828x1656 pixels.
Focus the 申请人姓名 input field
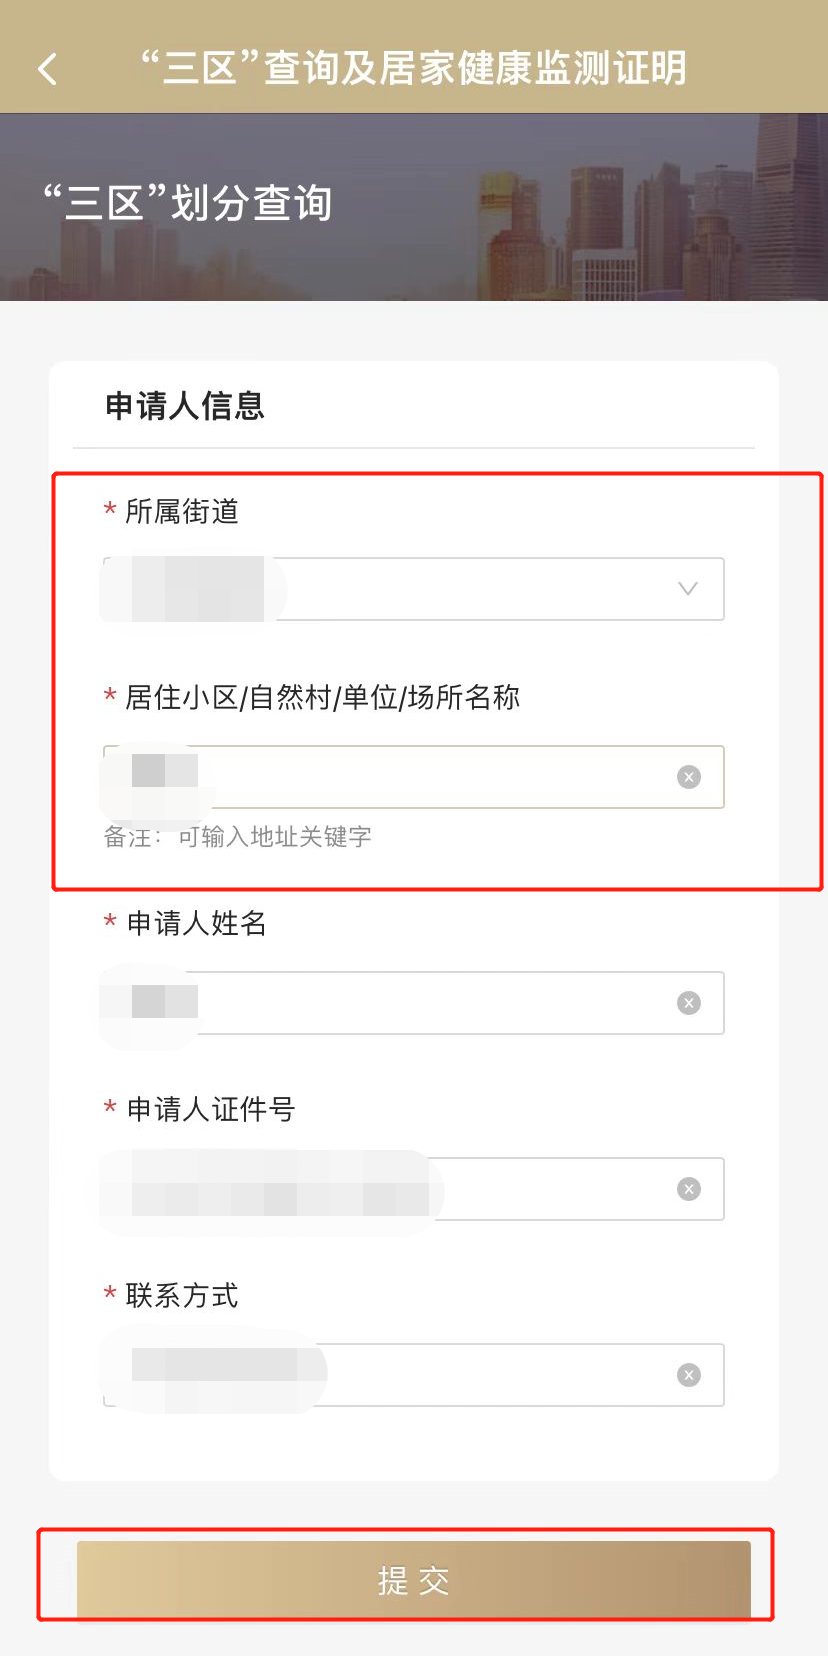click(x=414, y=1003)
